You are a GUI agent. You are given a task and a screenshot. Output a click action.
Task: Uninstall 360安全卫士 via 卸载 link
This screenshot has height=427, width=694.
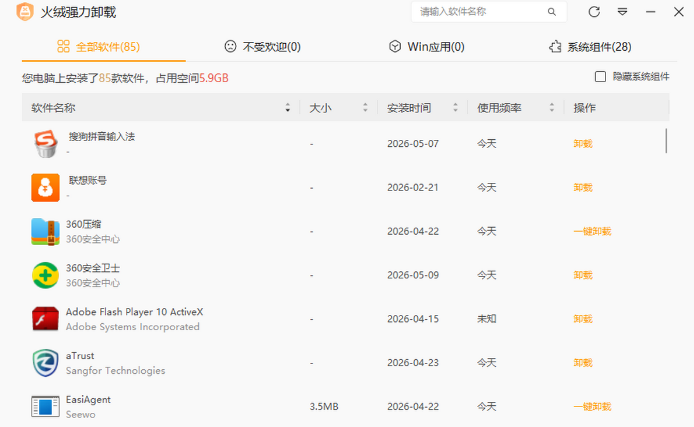(x=583, y=275)
